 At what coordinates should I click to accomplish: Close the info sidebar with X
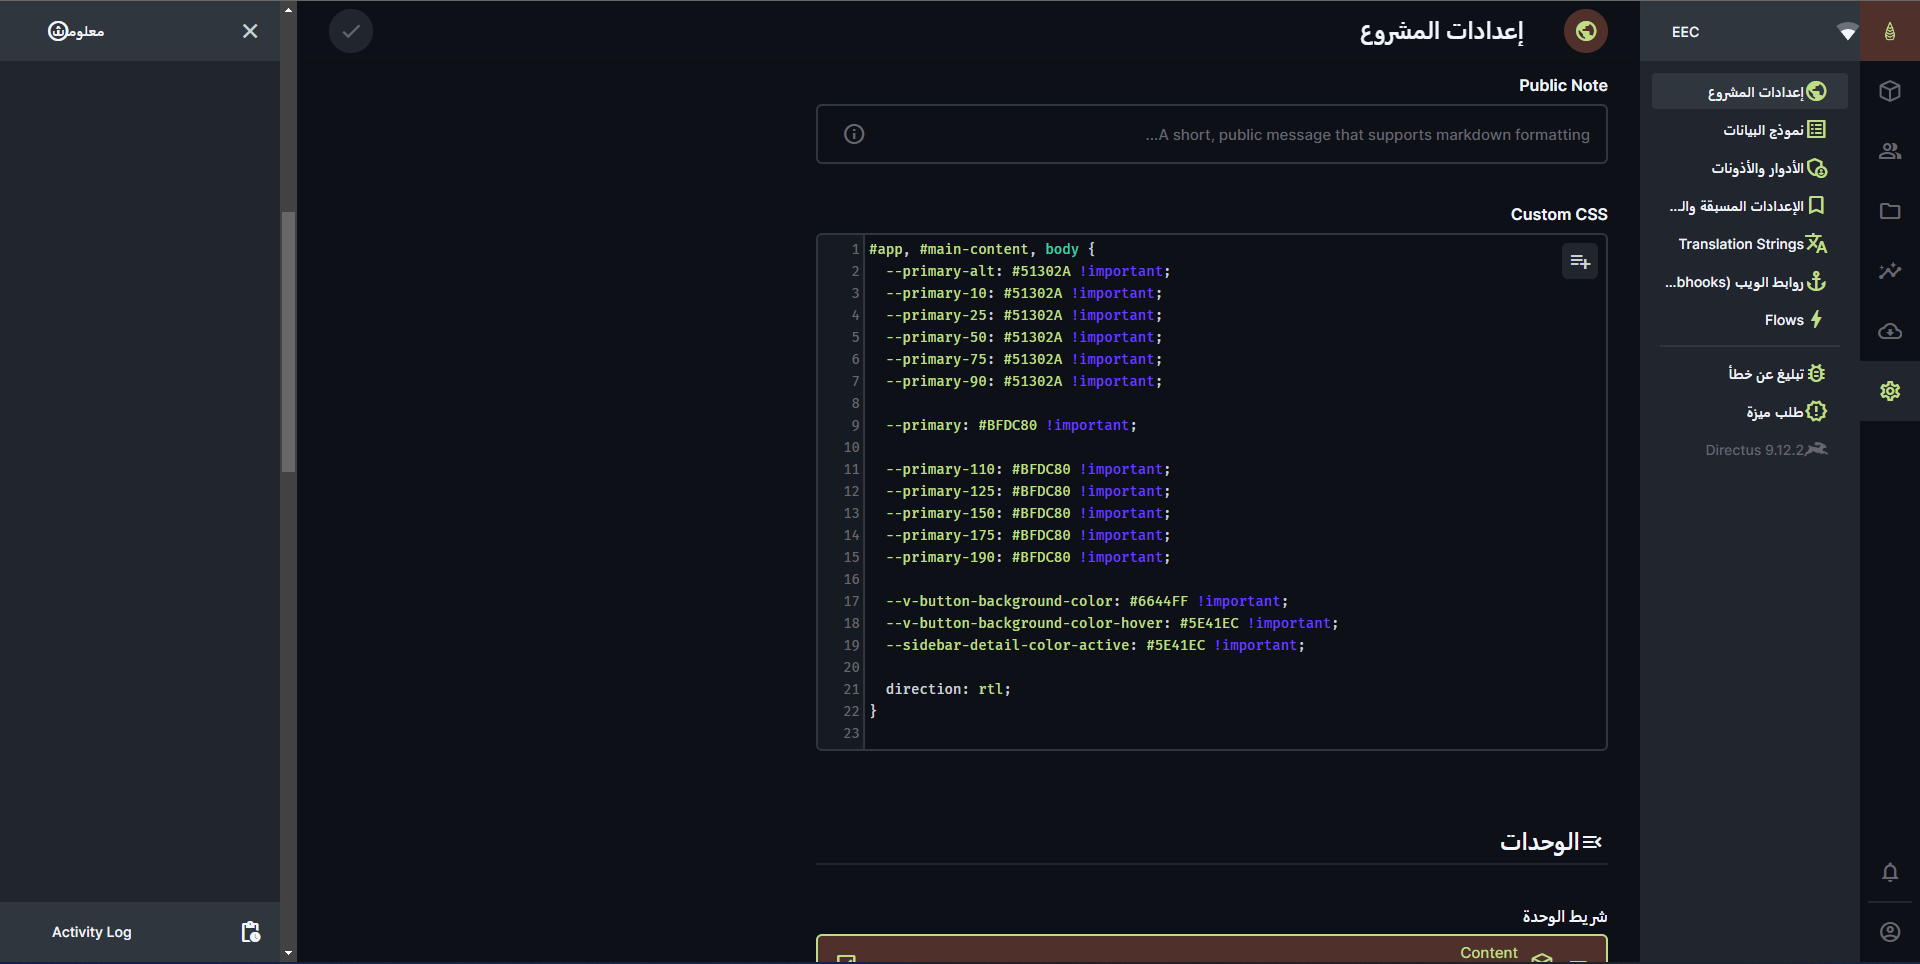click(250, 31)
